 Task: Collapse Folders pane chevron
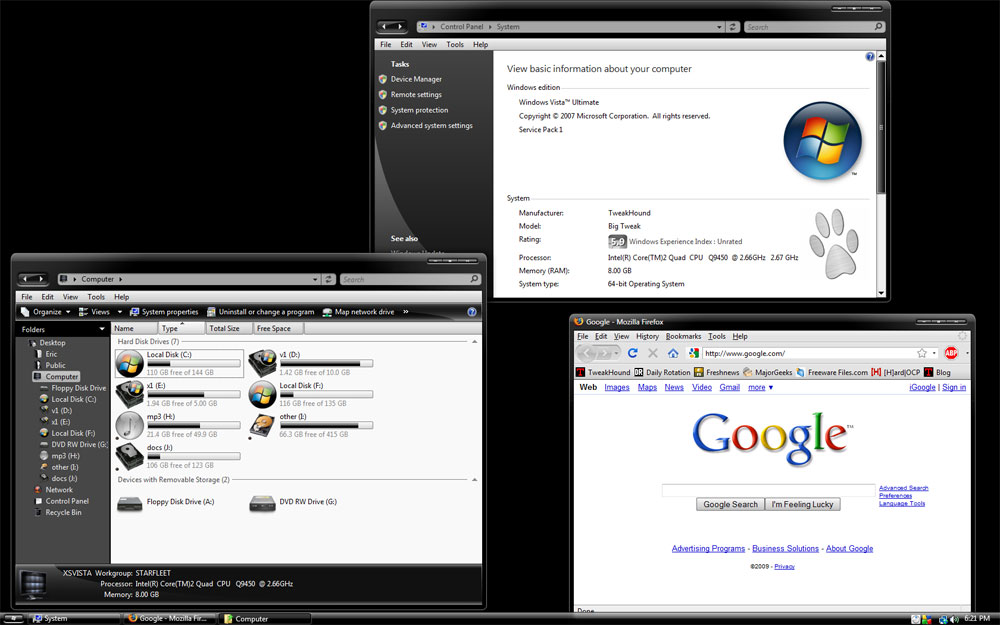[102, 329]
